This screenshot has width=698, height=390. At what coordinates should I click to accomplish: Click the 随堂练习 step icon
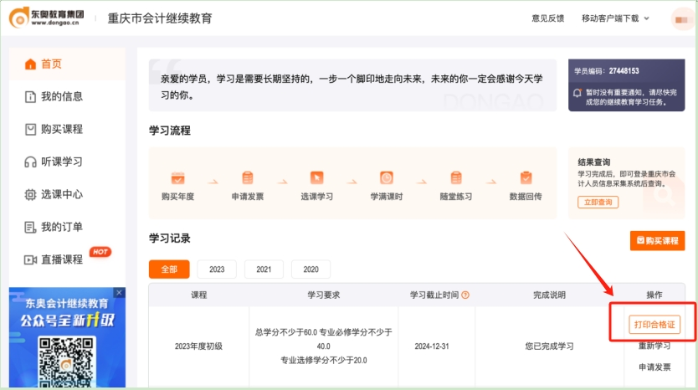[x=456, y=178]
